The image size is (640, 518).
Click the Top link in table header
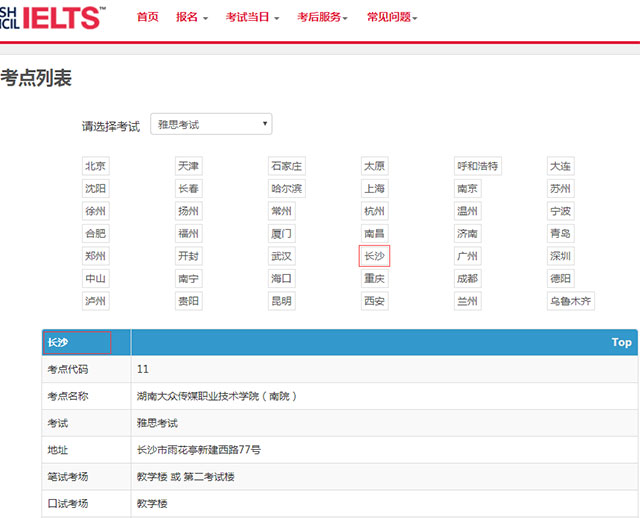pos(621,342)
